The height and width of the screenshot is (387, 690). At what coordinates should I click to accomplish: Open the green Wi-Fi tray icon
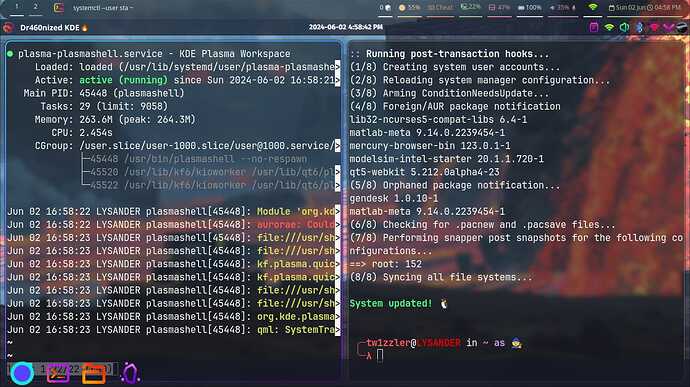[x=609, y=27]
